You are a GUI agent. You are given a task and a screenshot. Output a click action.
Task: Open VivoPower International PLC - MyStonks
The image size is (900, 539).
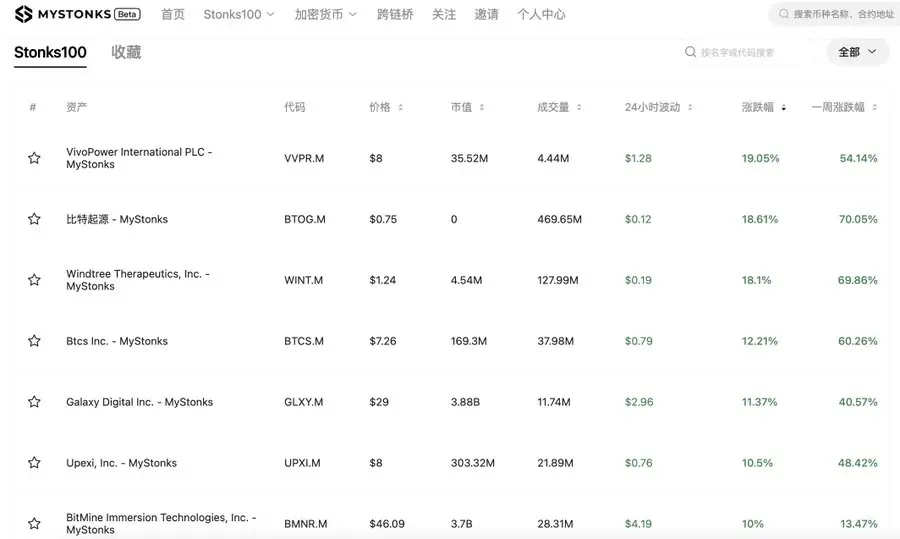pyautogui.click(x=139, y=158)
